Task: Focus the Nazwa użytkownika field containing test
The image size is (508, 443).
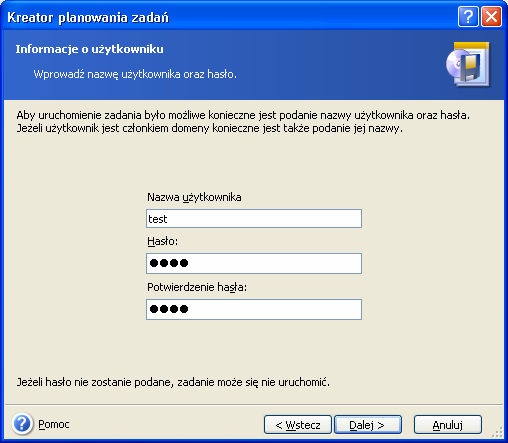Action: [254, 219]
